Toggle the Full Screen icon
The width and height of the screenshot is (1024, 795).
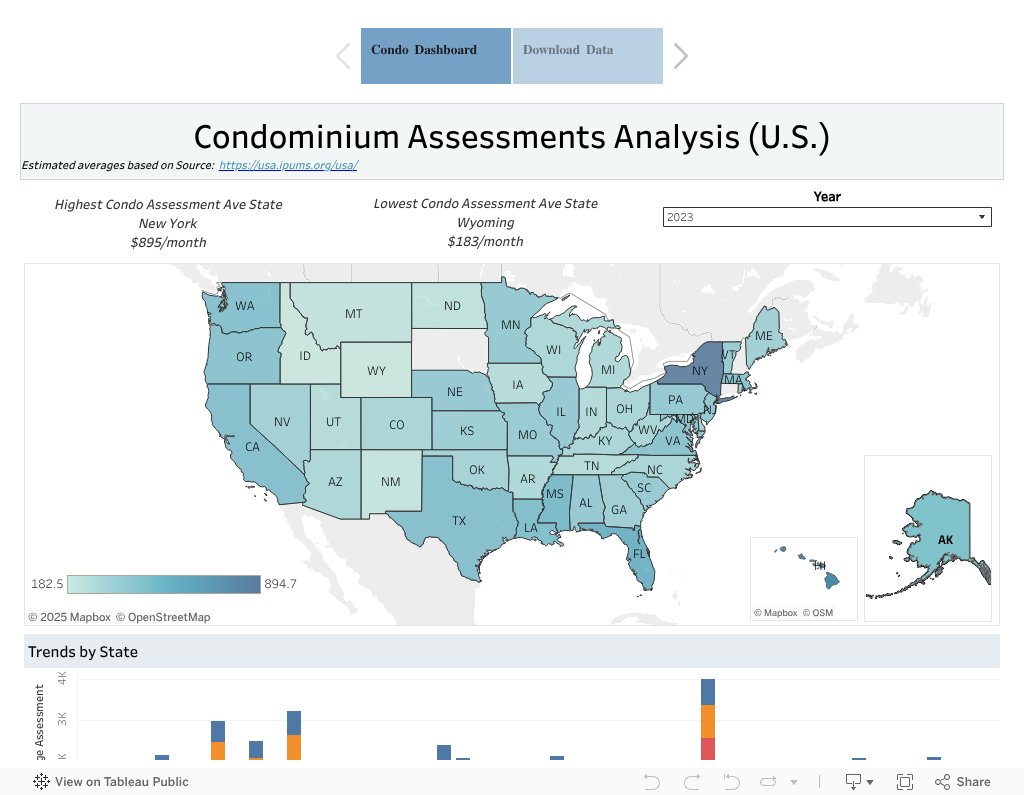904,782
